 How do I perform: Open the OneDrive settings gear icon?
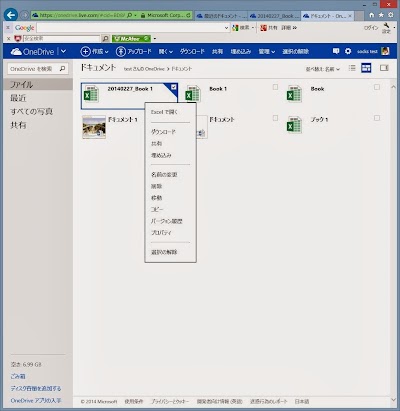click(348, 51)
